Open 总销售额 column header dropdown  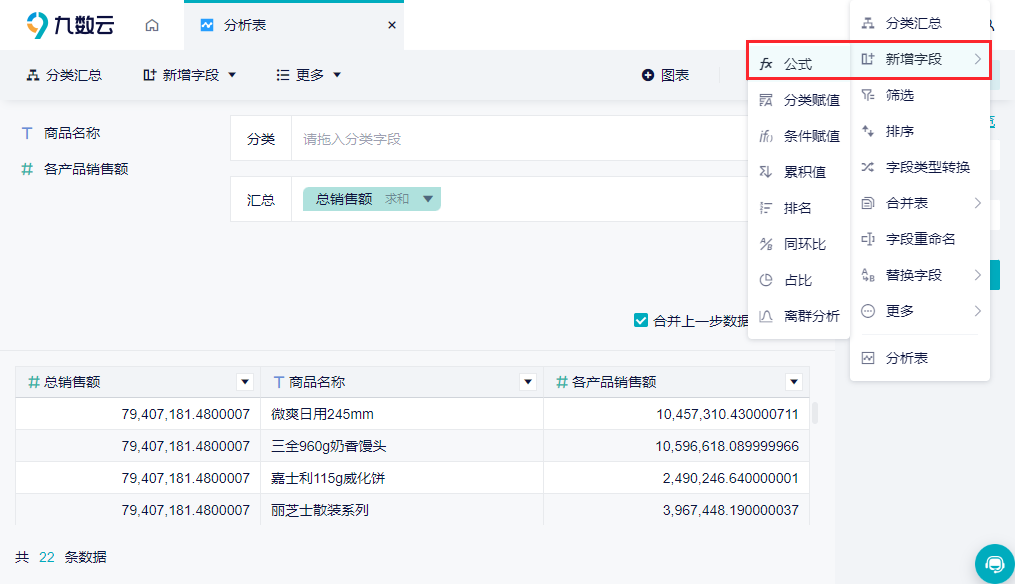245,382
